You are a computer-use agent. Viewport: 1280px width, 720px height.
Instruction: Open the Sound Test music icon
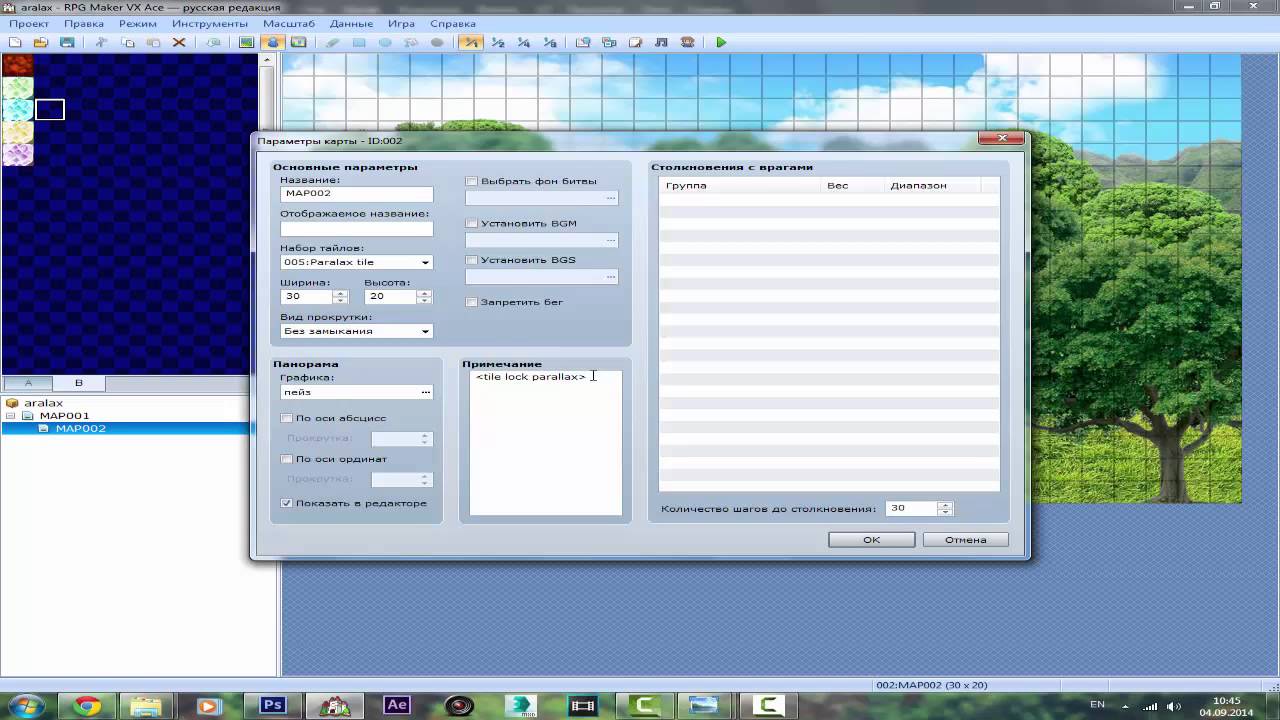[661, 42]
